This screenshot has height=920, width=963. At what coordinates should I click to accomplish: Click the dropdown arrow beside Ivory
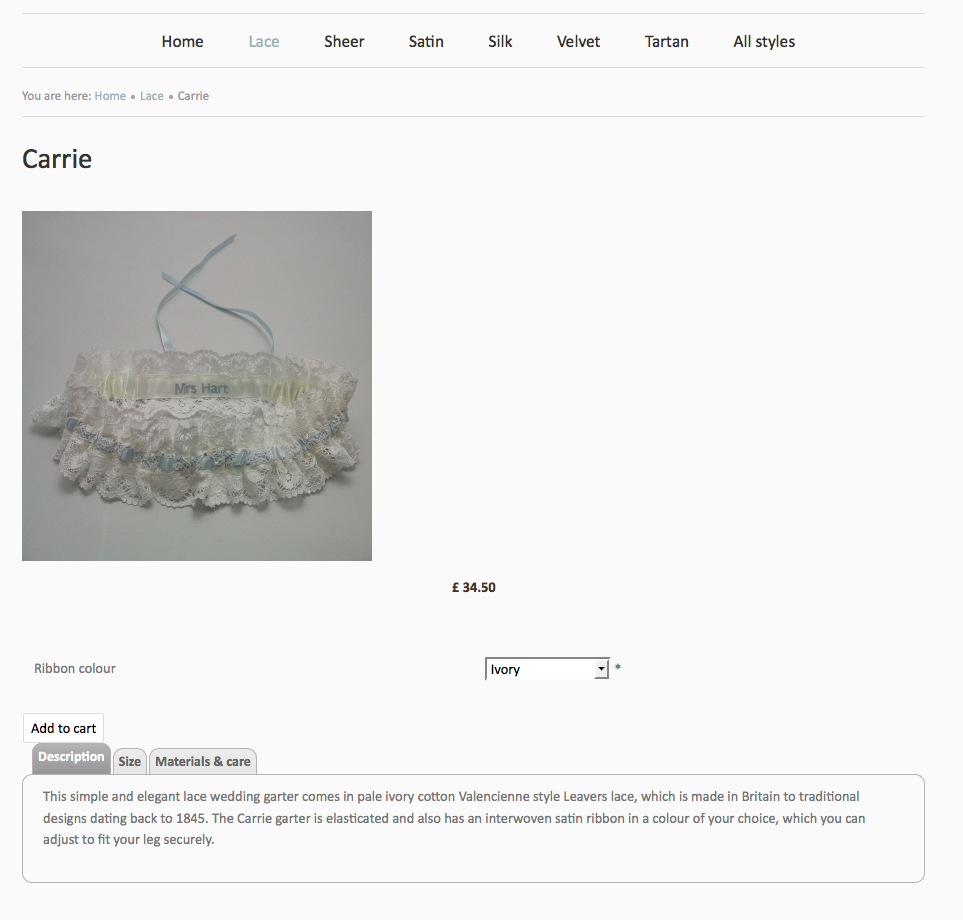click(601, 669)
